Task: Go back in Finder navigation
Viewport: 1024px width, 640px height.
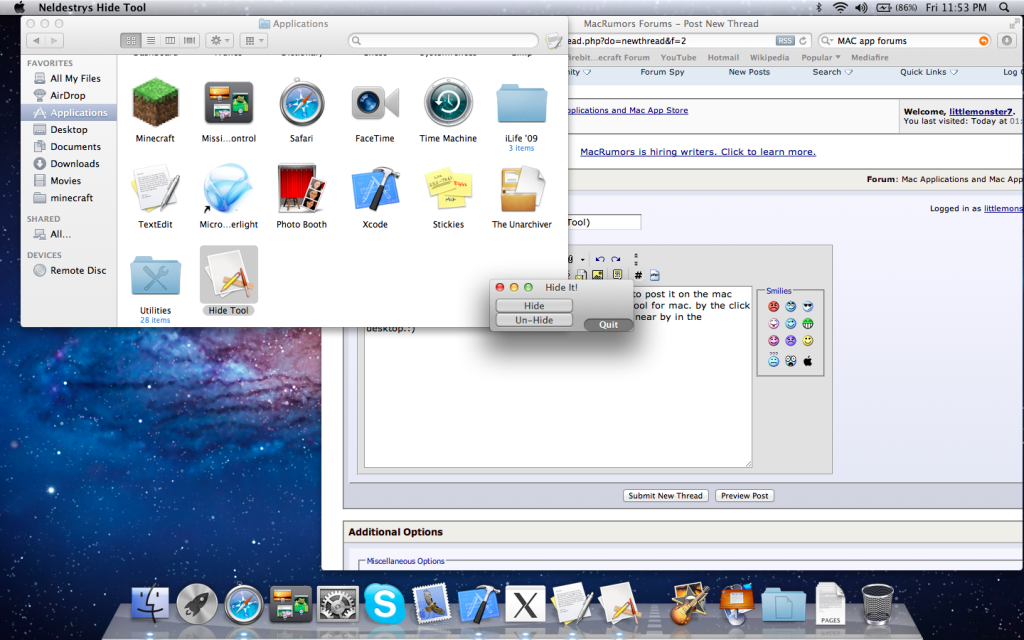Action: [x=36, y=40]
